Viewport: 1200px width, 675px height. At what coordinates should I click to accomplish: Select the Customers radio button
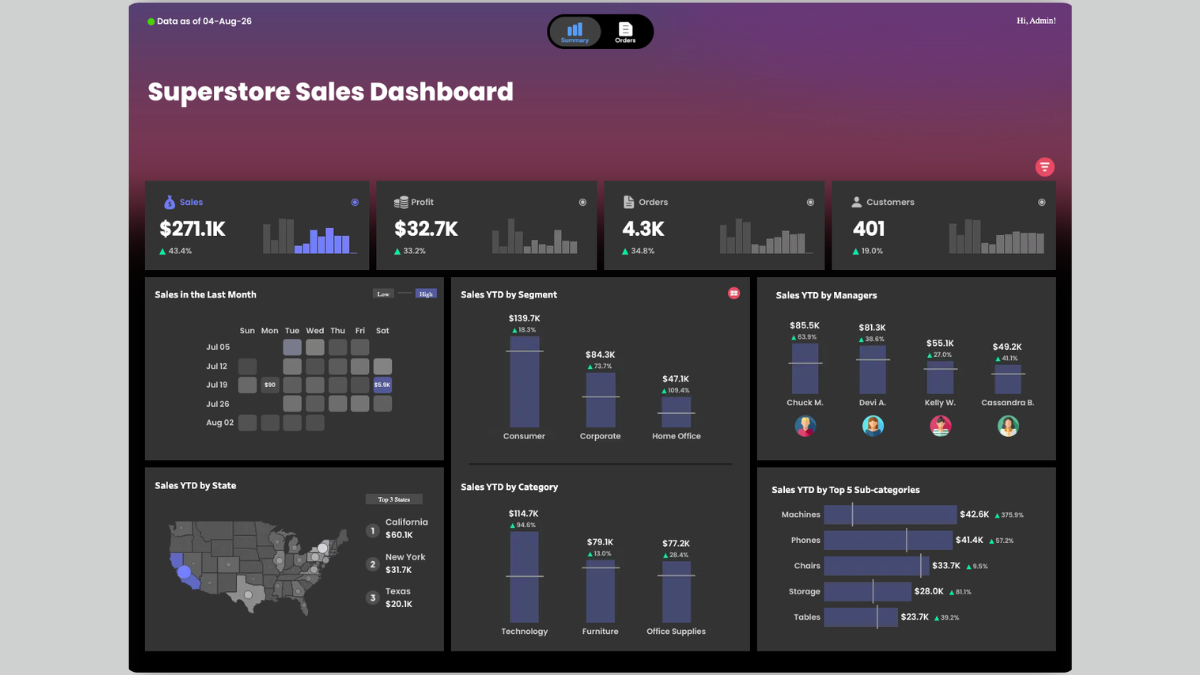(x=1041, y=202)
